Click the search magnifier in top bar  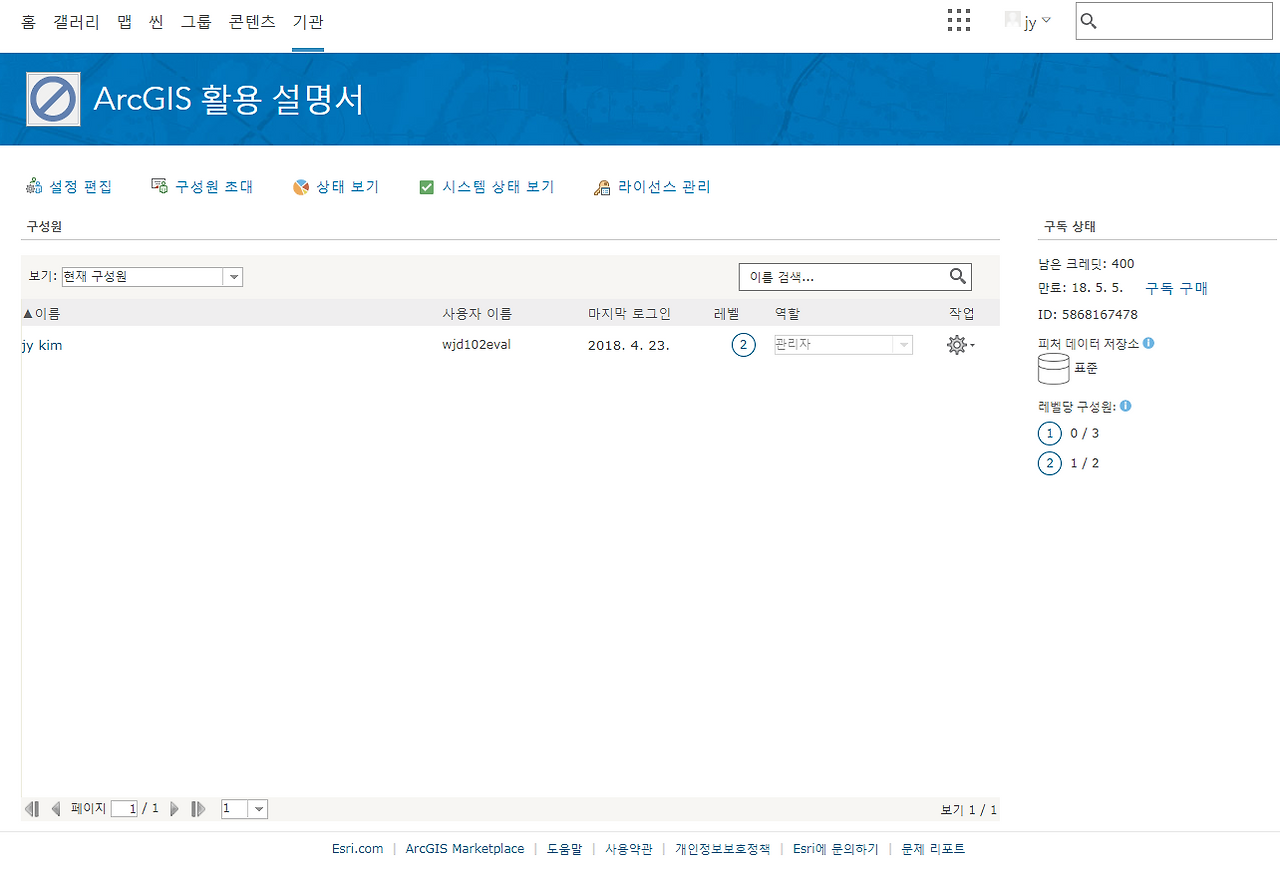point(1090,21)
